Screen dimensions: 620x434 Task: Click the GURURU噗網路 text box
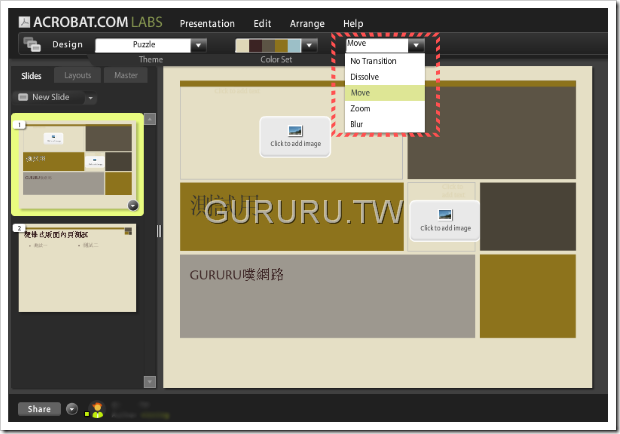coord(327,296)
